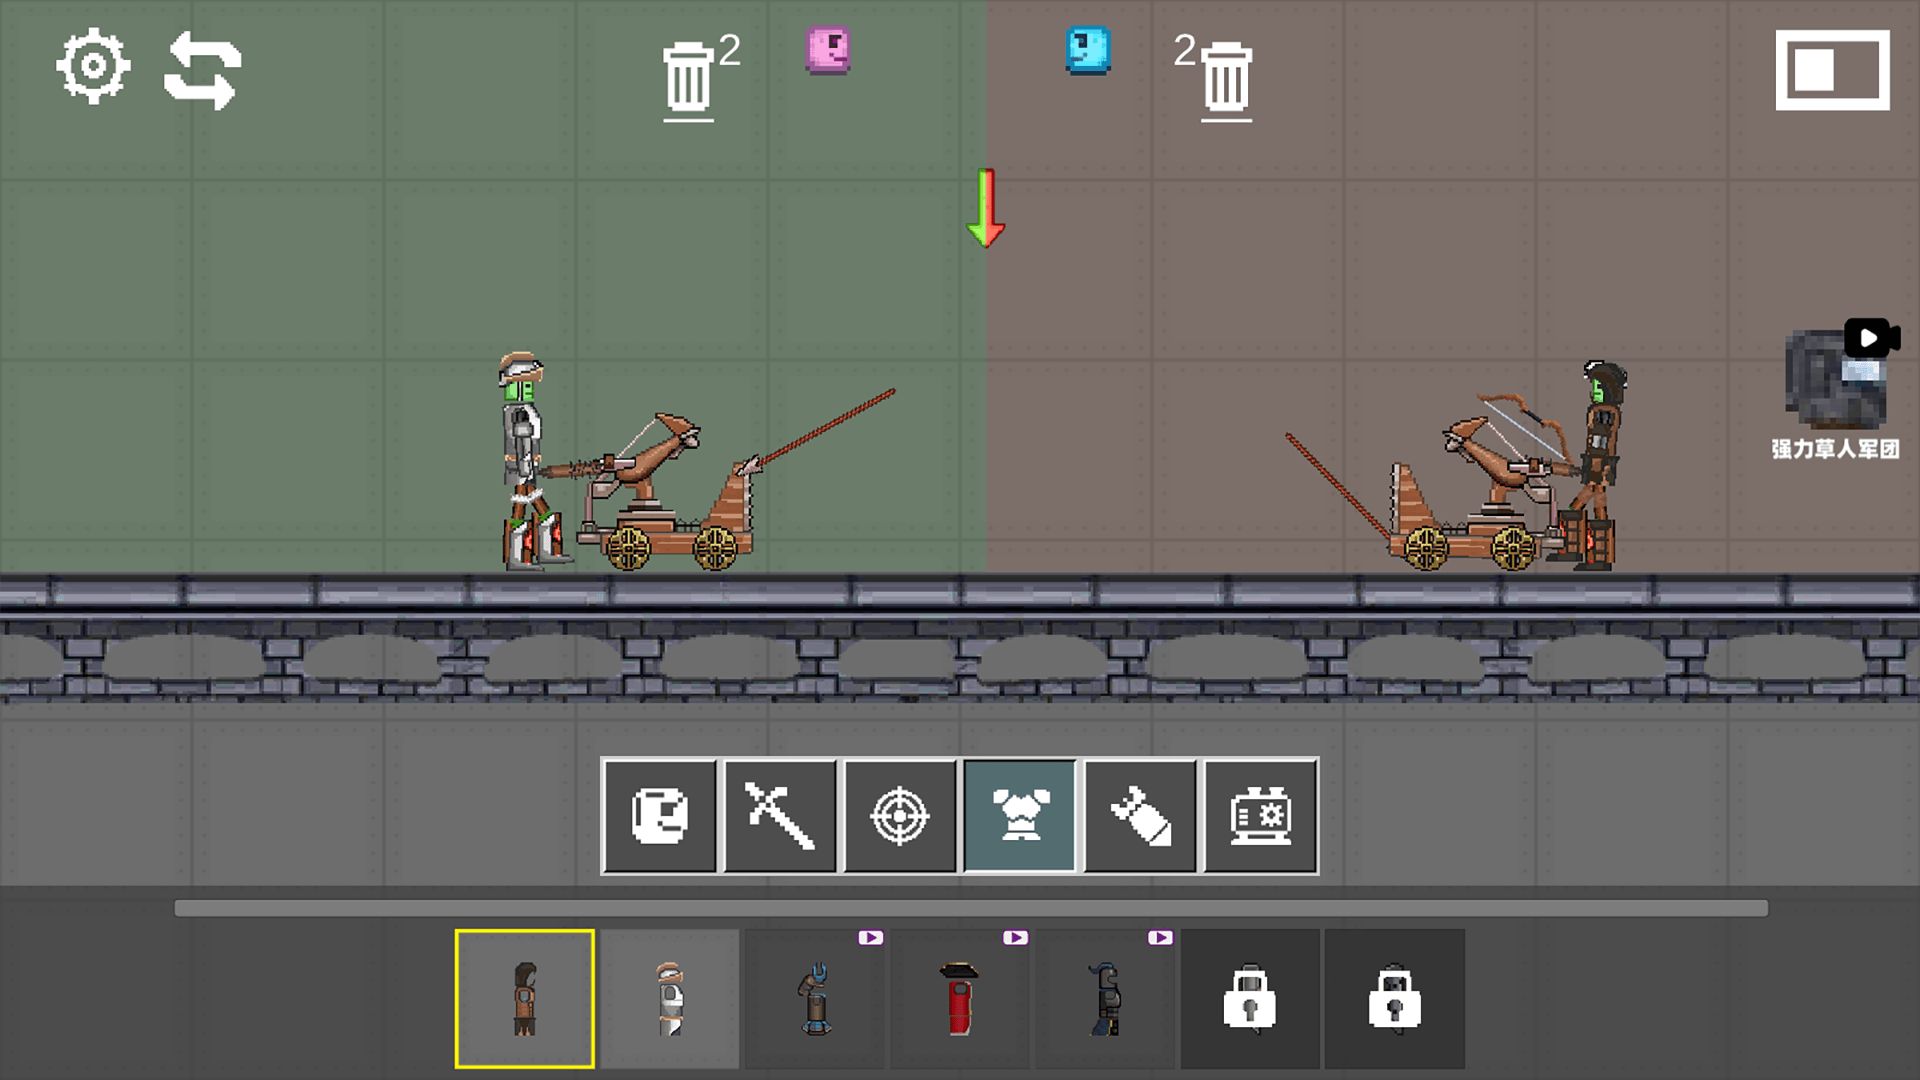This screenshot has height=1080, width=1920.
Task: Click the first locked padlock slot
Action: (x=1250, y=998)
